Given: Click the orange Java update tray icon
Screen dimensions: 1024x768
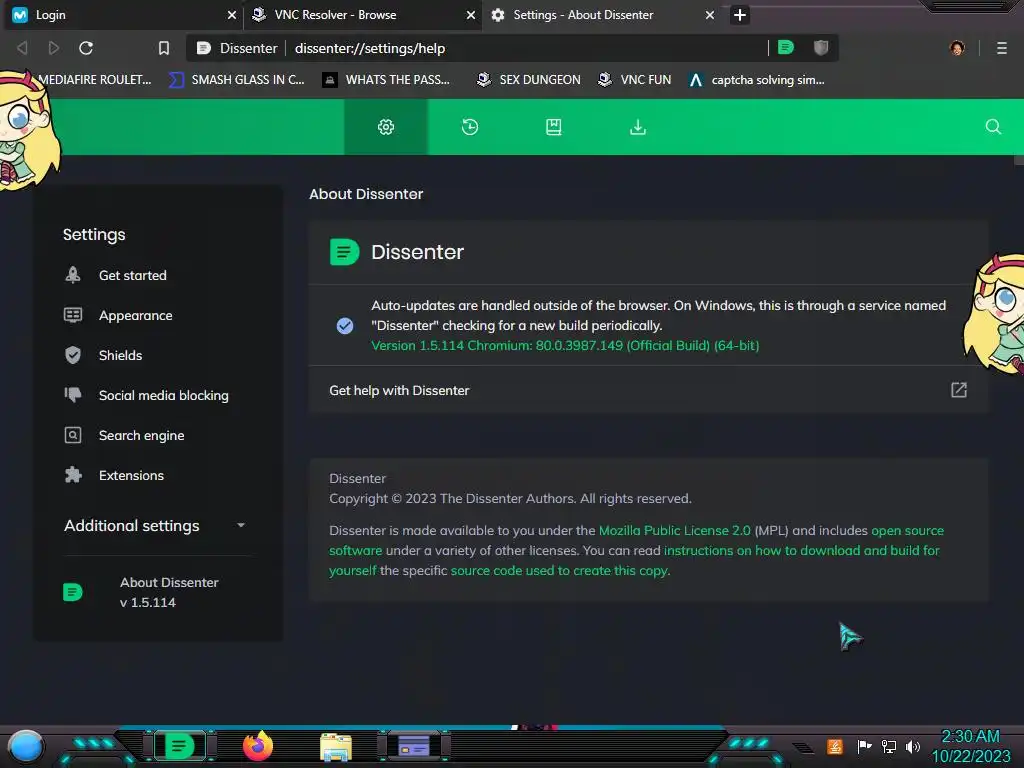Looking at the screenshot, I should [835, 746].
